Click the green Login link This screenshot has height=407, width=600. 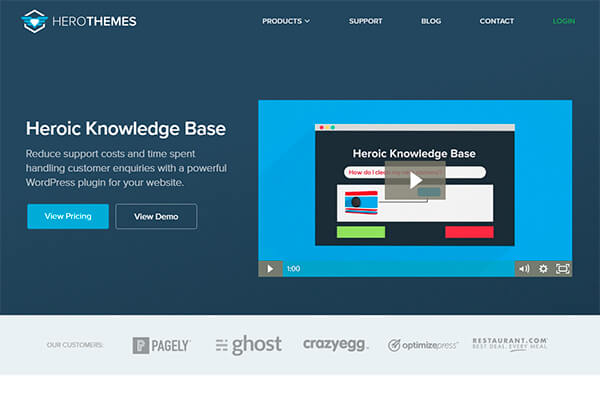pos(564,21)
